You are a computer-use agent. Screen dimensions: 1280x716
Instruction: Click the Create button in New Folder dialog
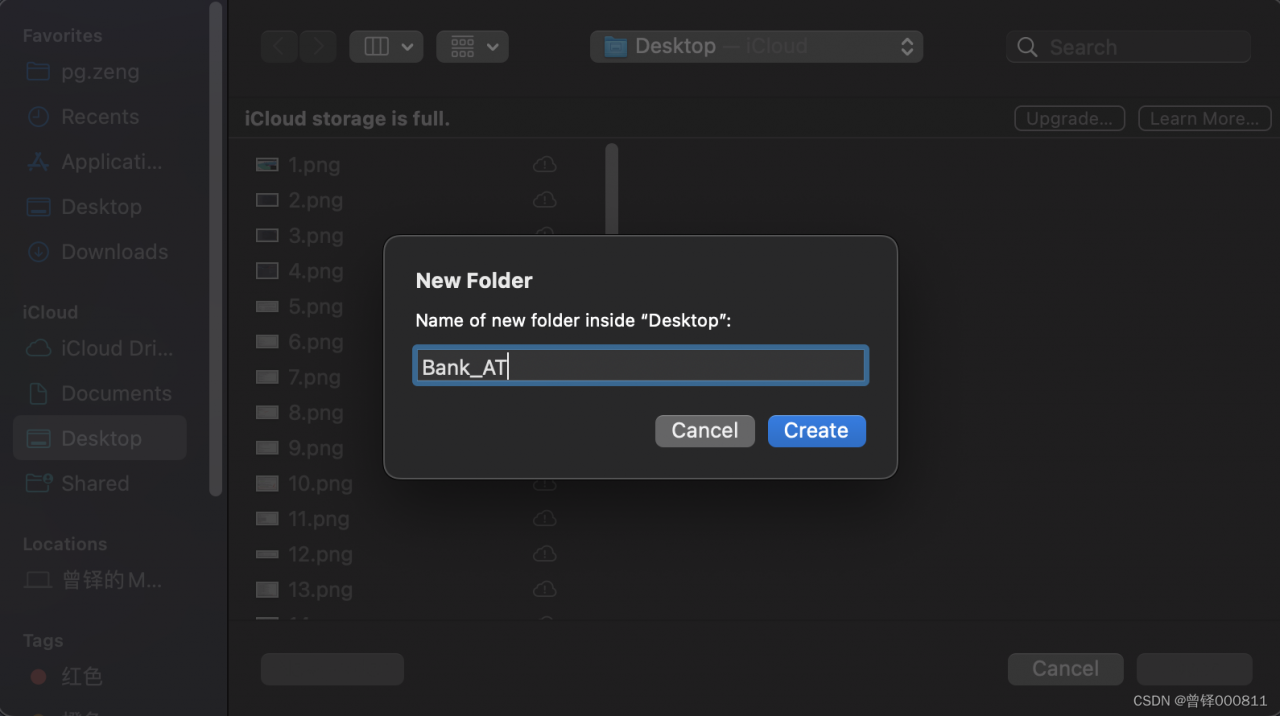coord(816,431)
